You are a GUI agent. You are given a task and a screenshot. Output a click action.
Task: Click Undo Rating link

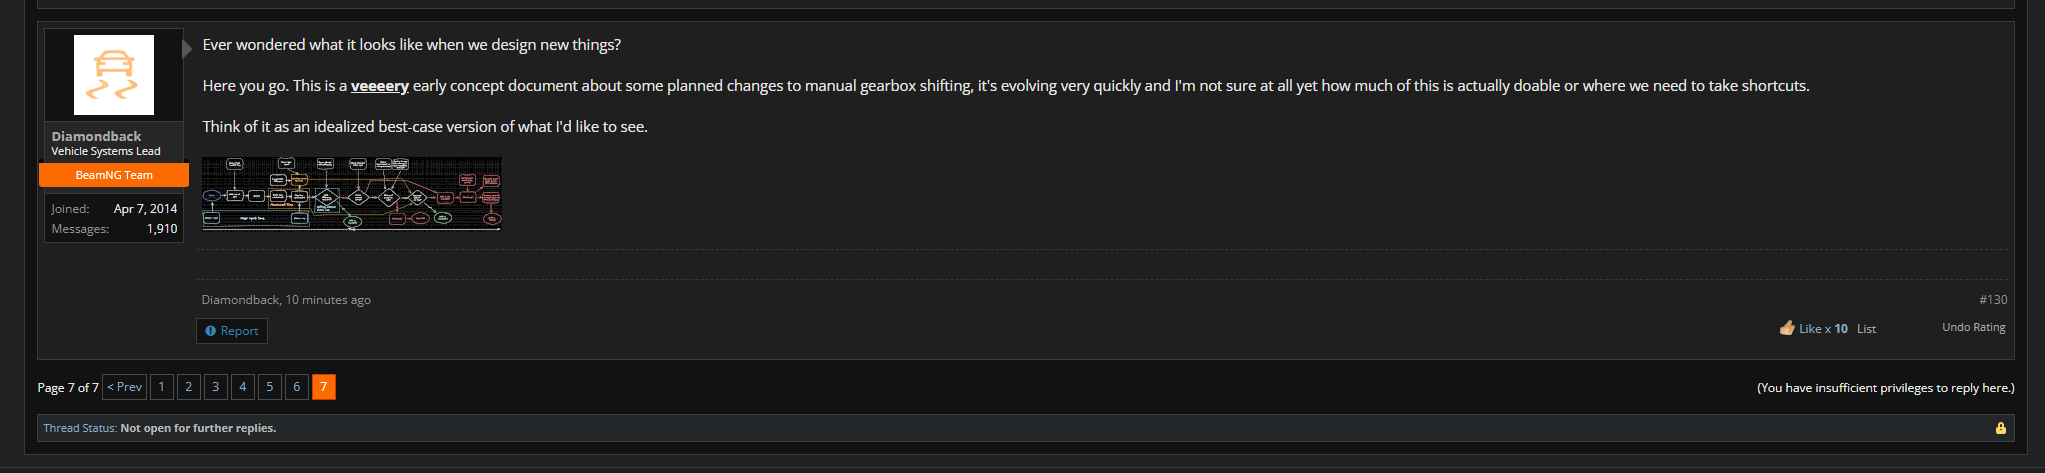coord(1973,327)
